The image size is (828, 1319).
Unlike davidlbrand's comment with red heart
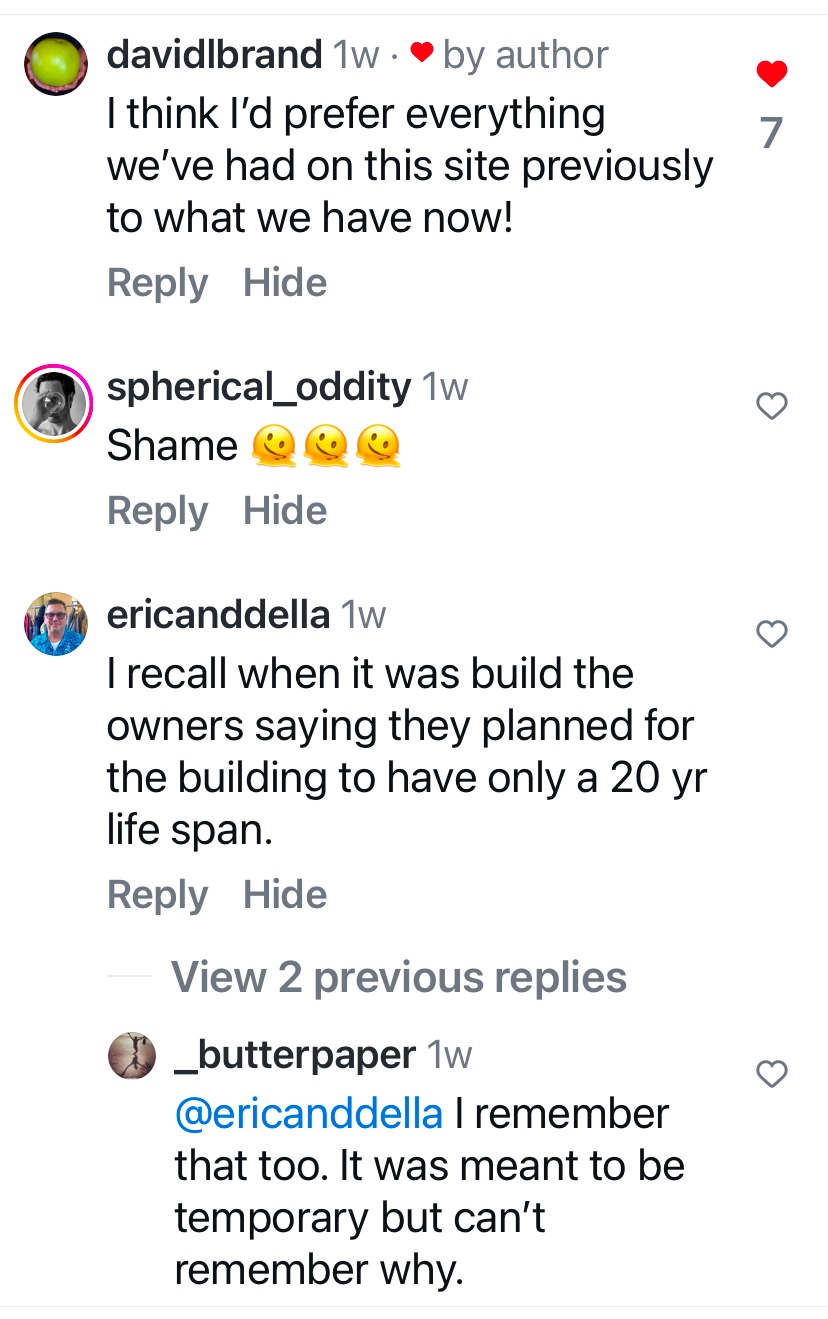point(770,73)
